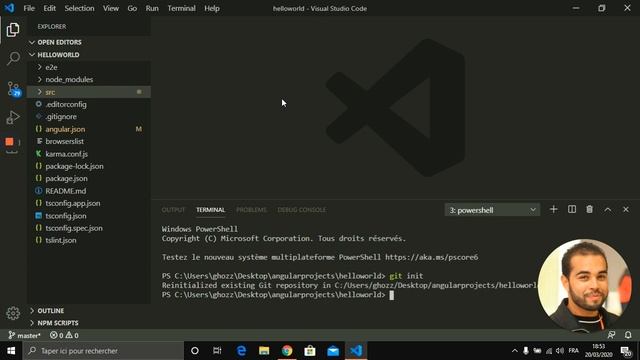Click the VS Code logo in title bar

coord(9,8)
